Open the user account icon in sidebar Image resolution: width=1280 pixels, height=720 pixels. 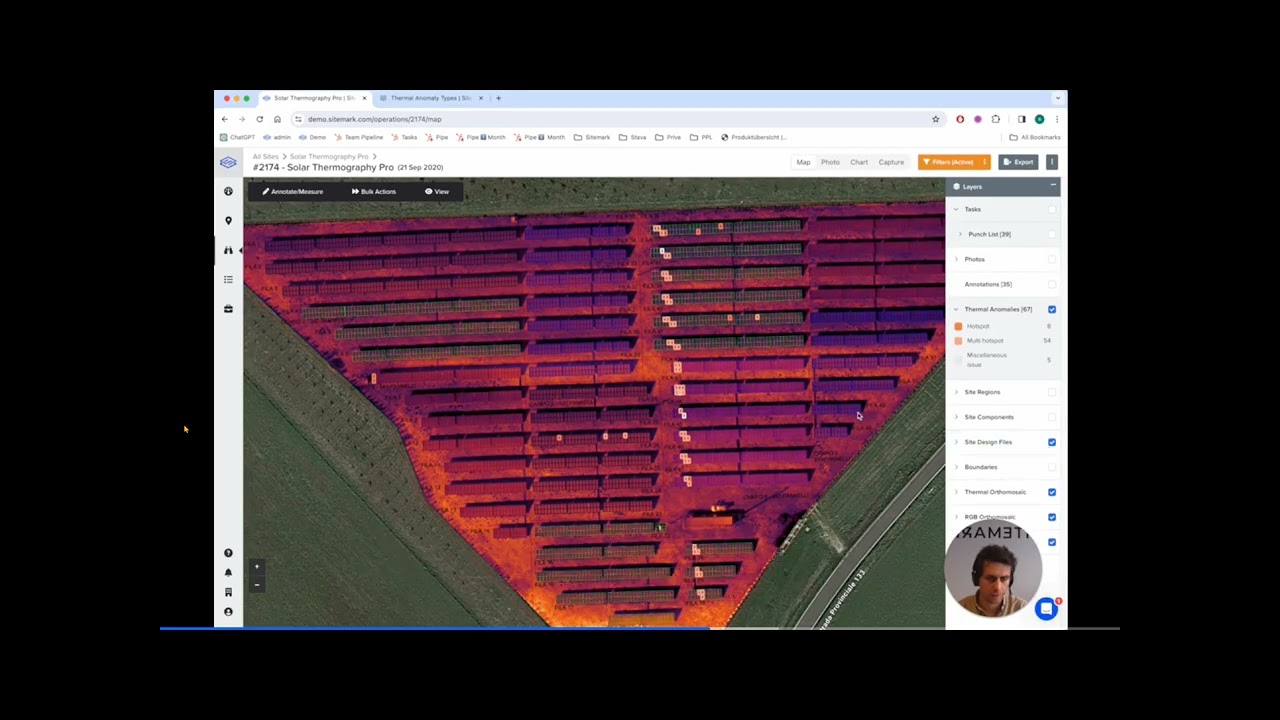(228, 612)
